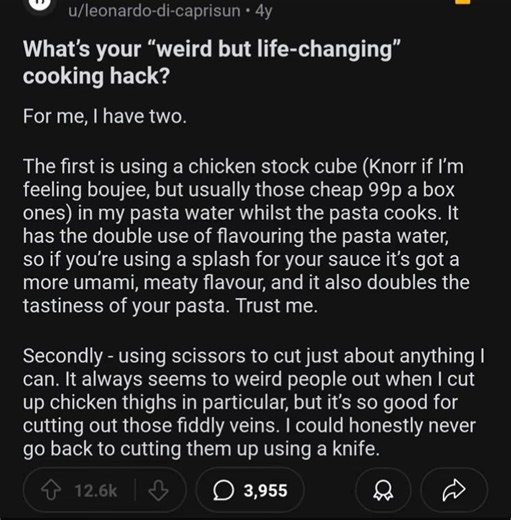Click the 12.6k vote count
Screen dimensions: 511x520
click(96, 491)
